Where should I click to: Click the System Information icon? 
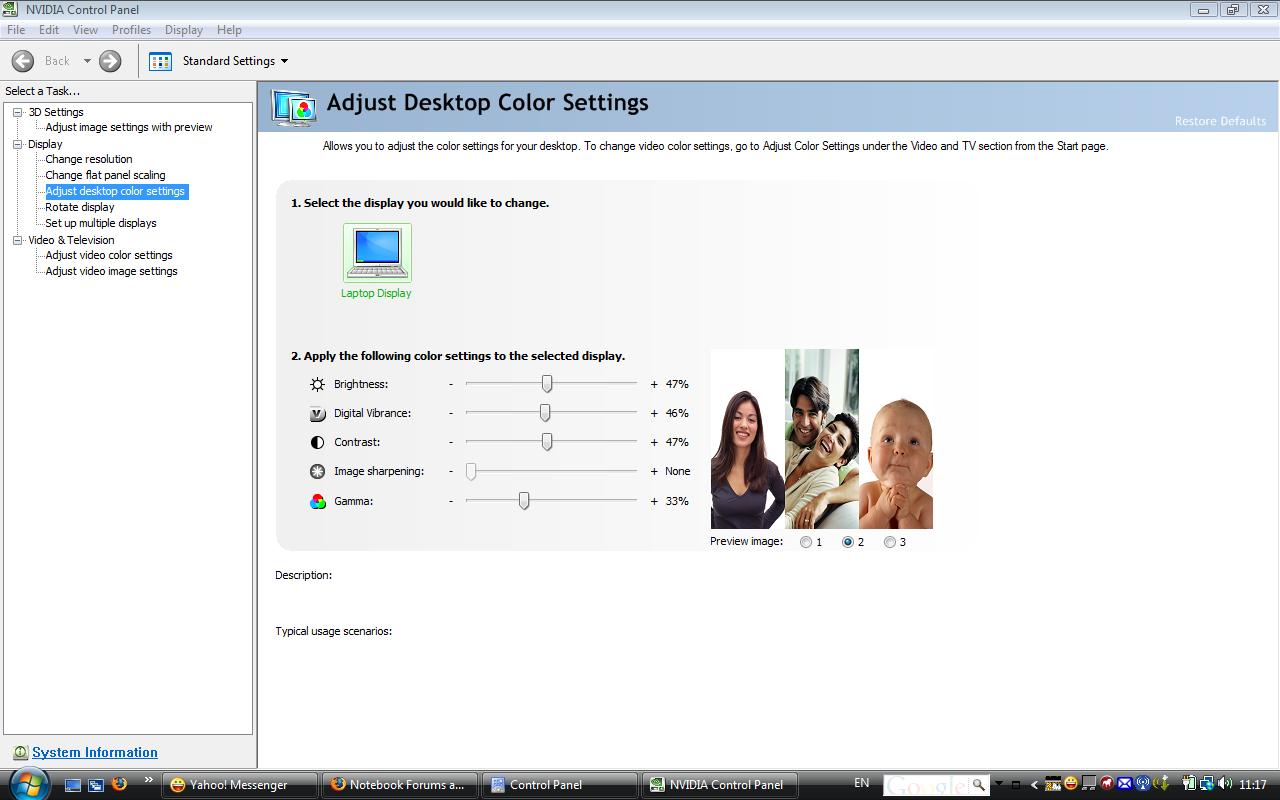20,752
